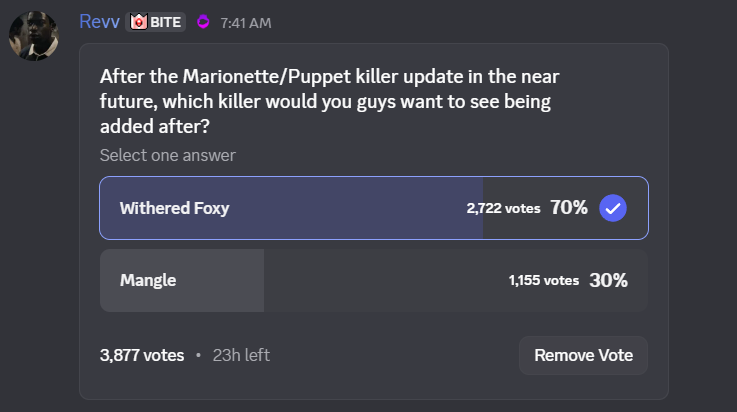Click Revv's profile avatar
This screenshot has height=412, width=737.
[33, 35]
